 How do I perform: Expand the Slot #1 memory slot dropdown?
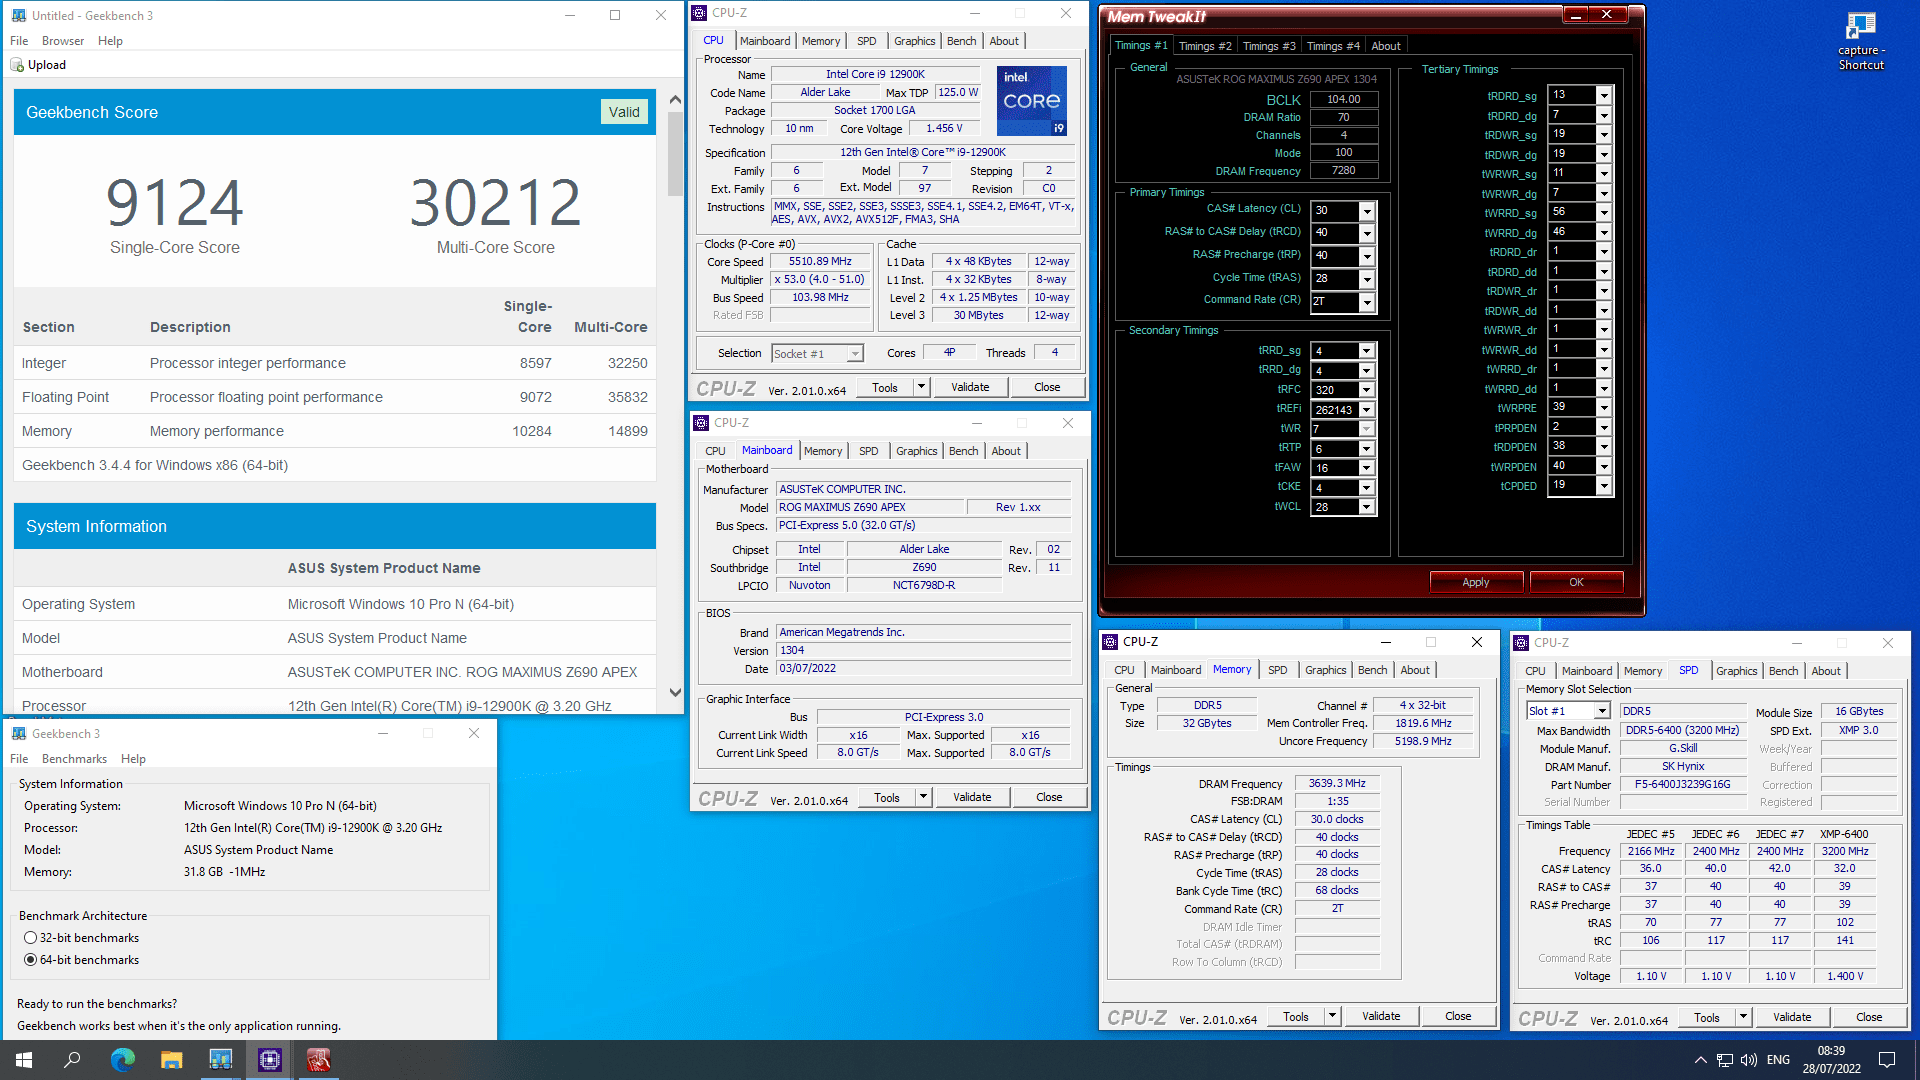[1601, 711]
